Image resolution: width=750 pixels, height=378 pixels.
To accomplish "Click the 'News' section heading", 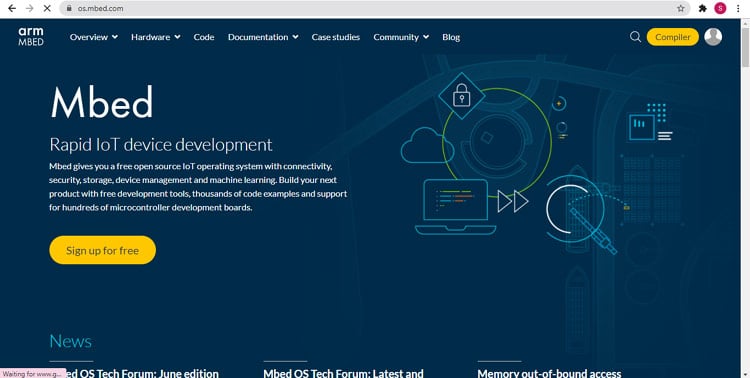I will click(70, 341).
